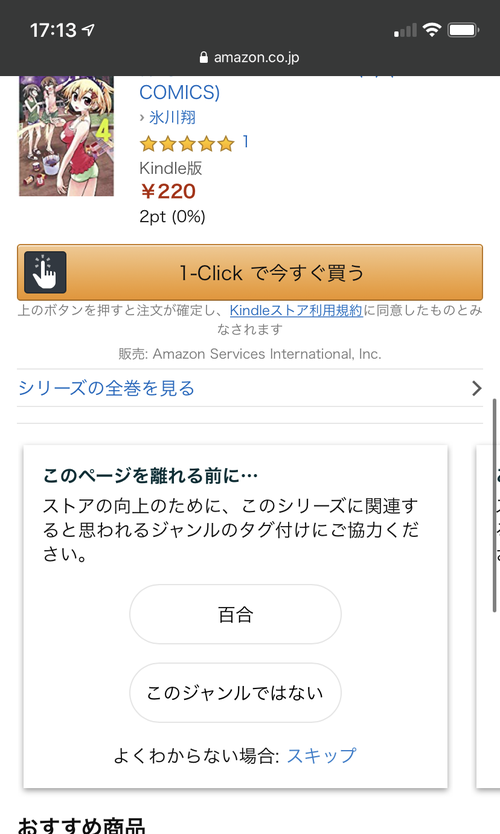This screenshot has width=500, height=834.
Task: Expand the chevron on シリーズの全巻を見る row
Action: click(x=477, y=388)
